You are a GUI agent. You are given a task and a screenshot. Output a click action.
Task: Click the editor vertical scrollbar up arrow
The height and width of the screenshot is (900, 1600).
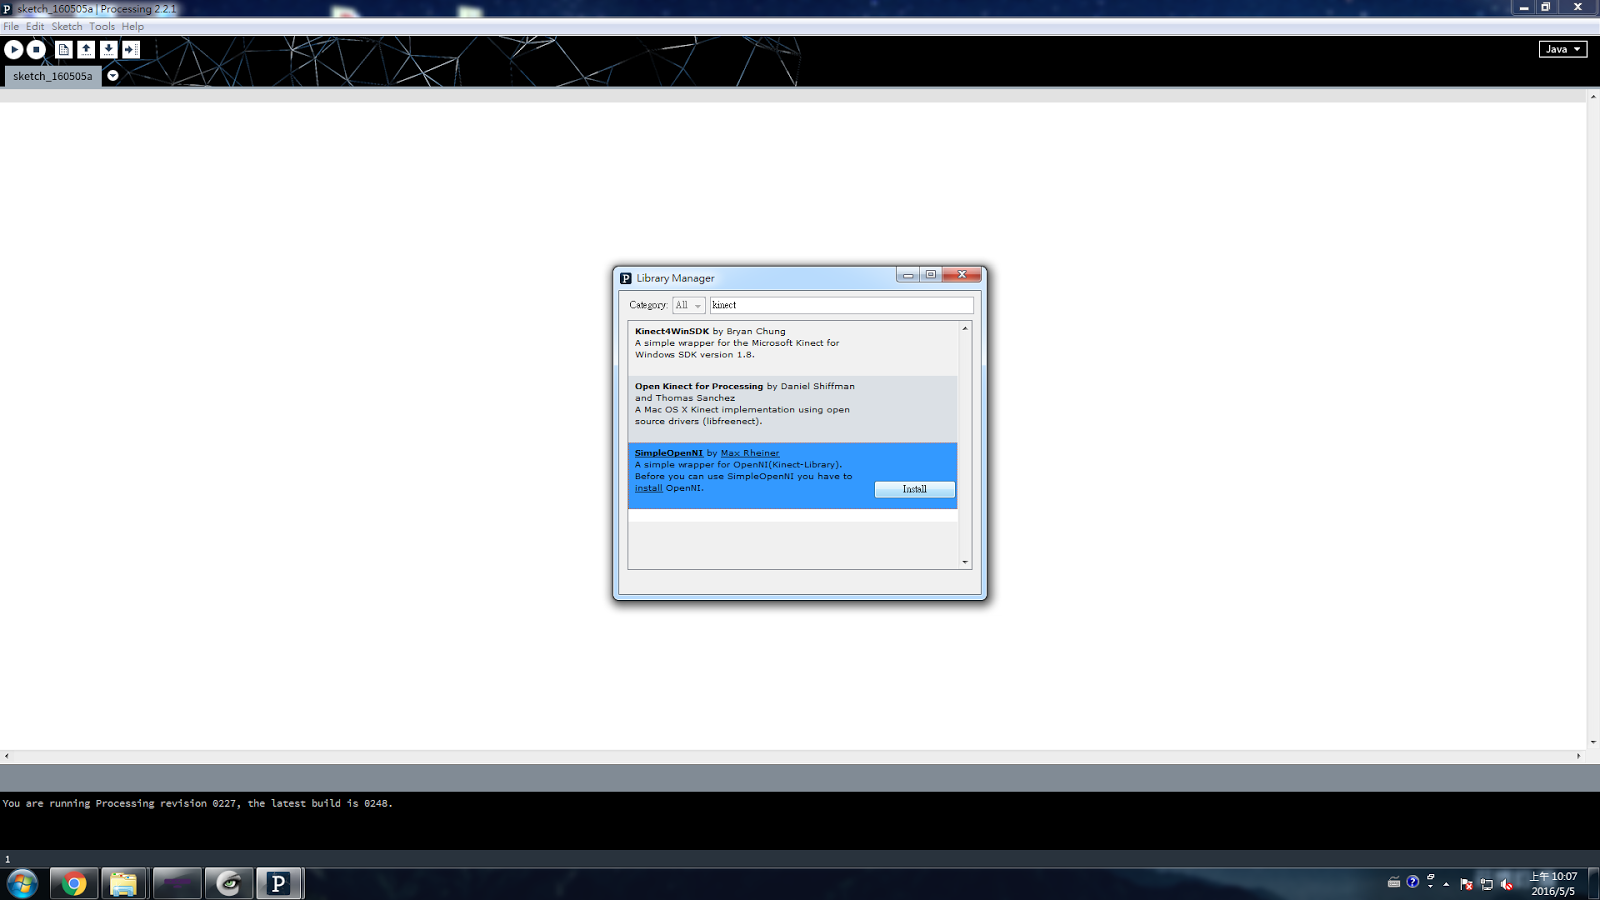tap(1593, 97)
